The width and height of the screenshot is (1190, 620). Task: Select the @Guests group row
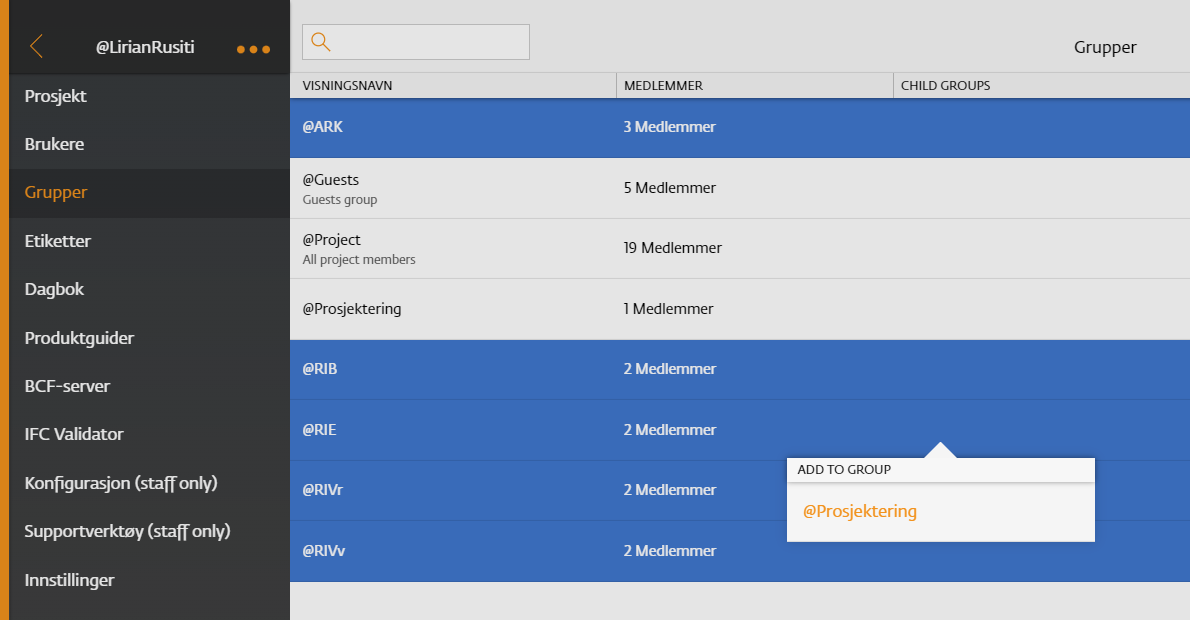(x=740, y=188)
